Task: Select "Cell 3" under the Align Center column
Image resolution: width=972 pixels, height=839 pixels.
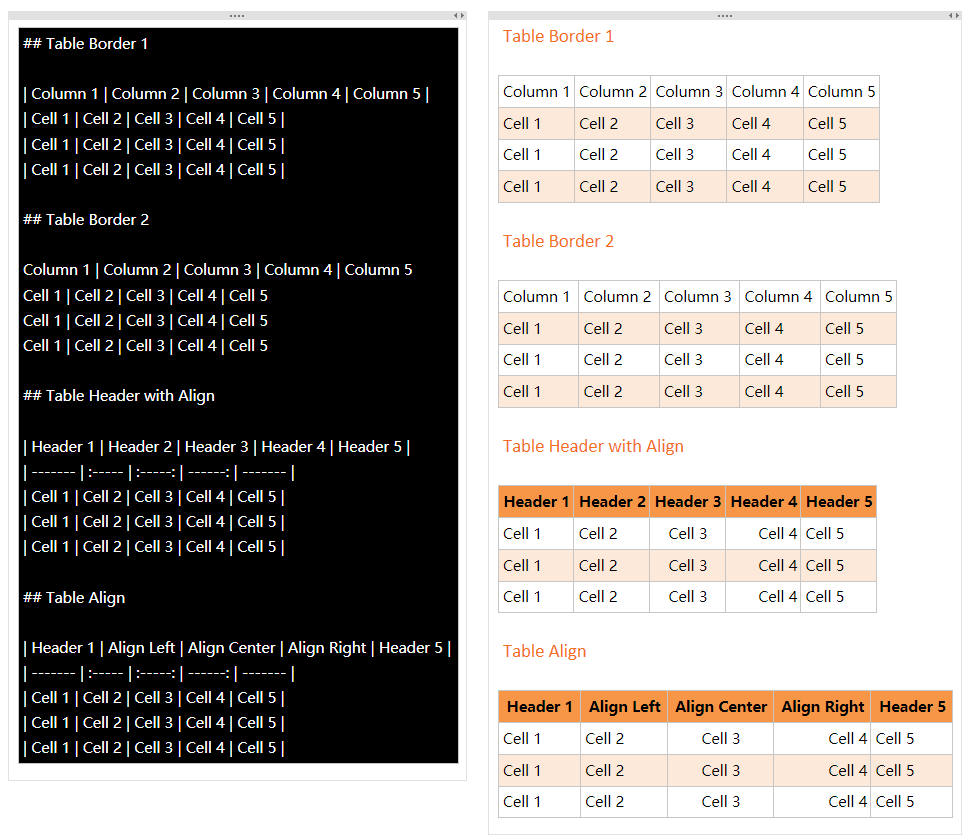Action: [720, 738]
